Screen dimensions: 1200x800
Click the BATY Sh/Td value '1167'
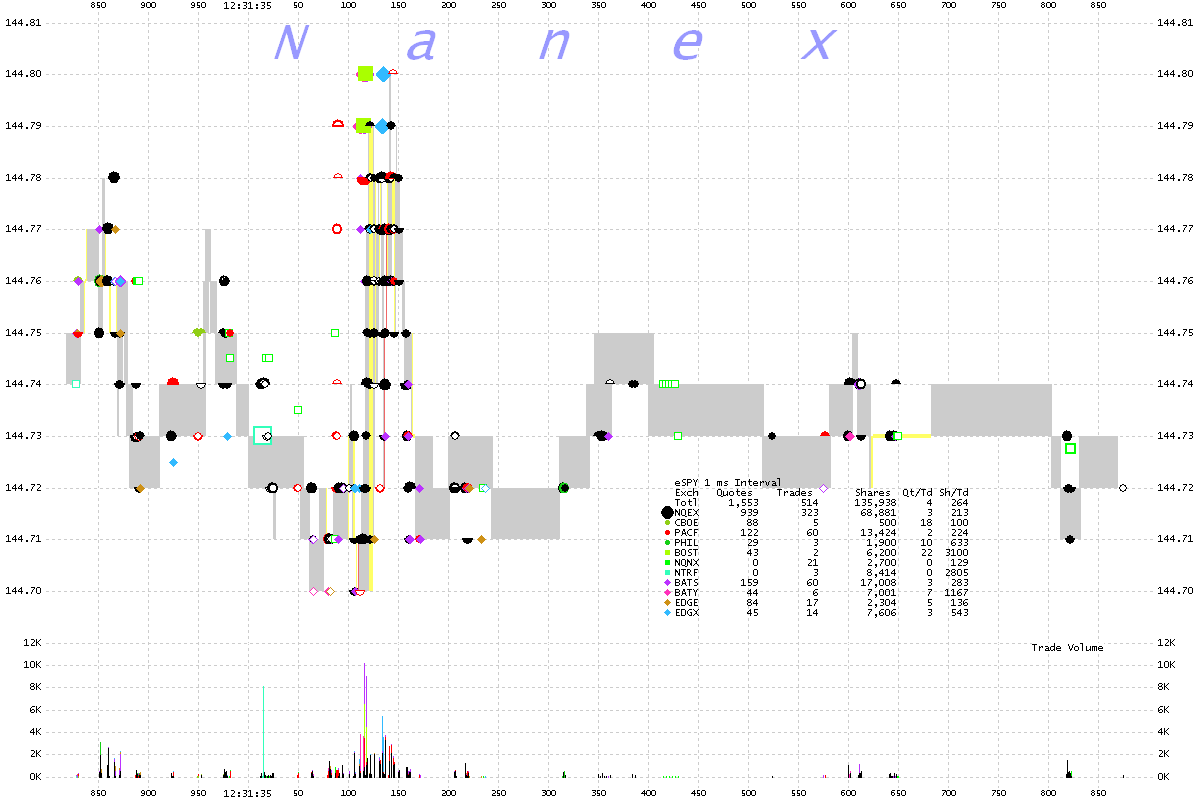tap(956, 593)
